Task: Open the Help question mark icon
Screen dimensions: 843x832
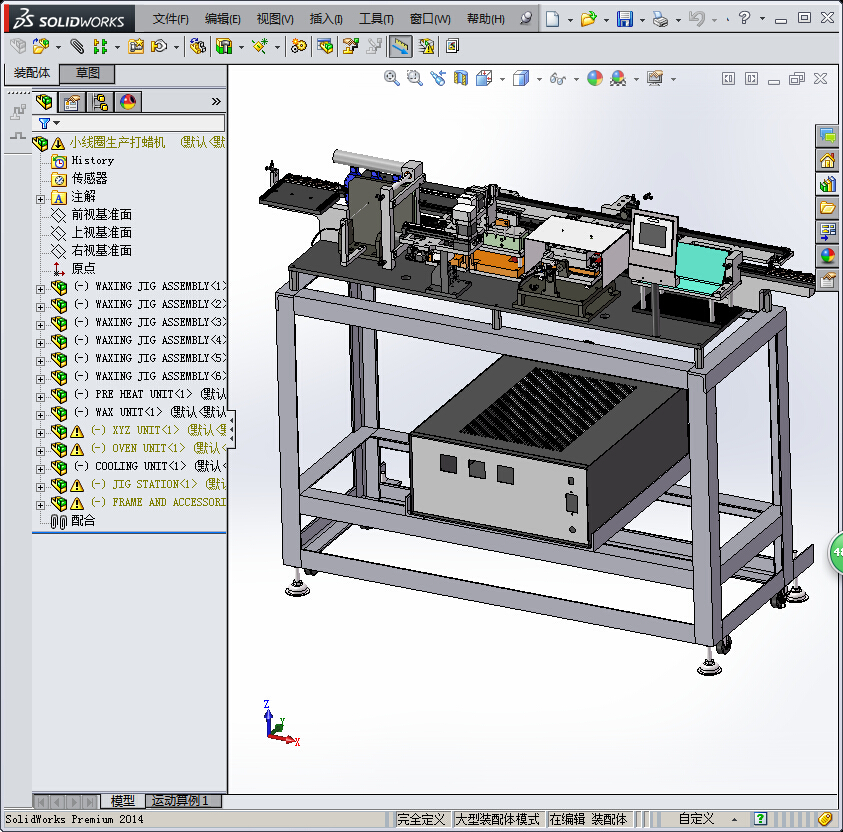Action: click(745, 18)
